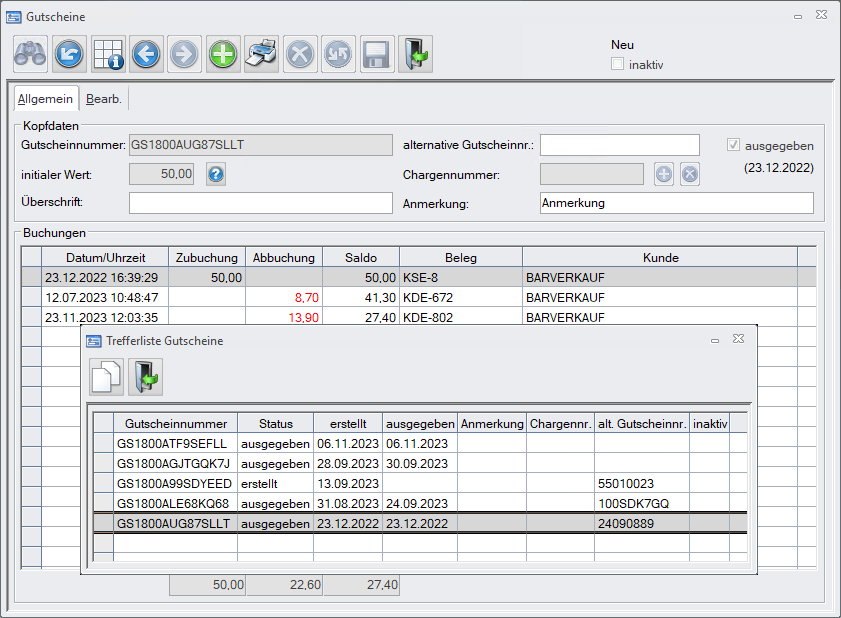Image resolution: width=841 pixels, height=618 pixels.
Task: Print the voucher using printer icon
Action: tap(261, 54)
